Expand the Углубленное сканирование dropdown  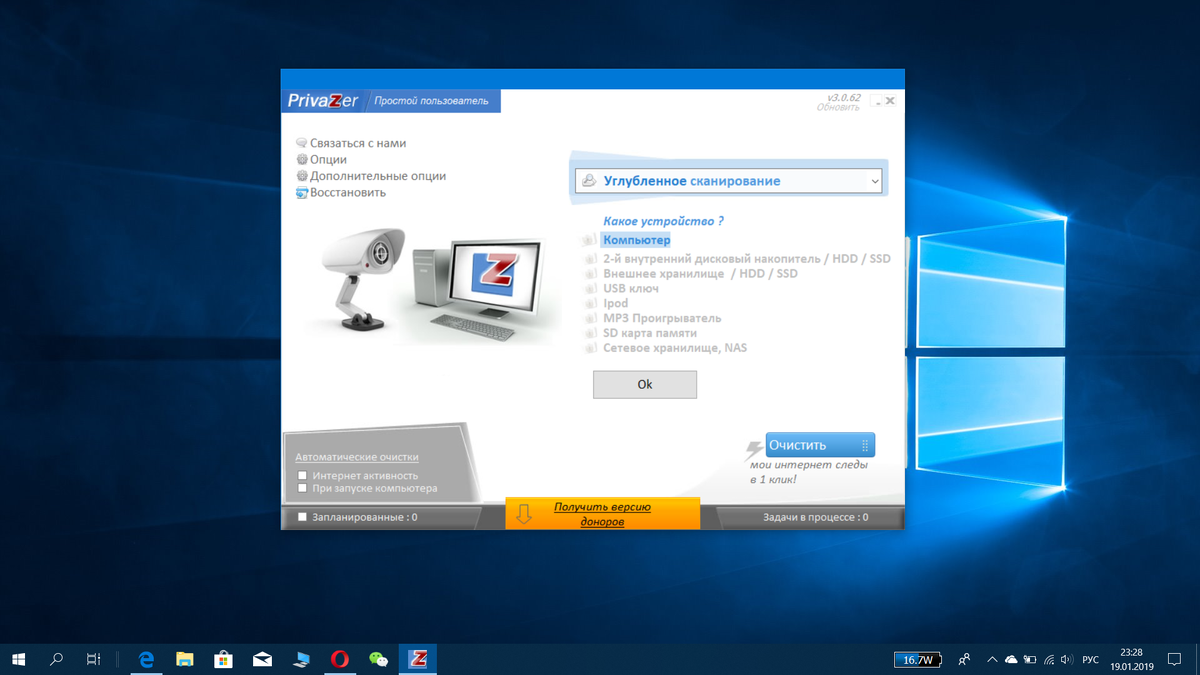click(729, 181)
